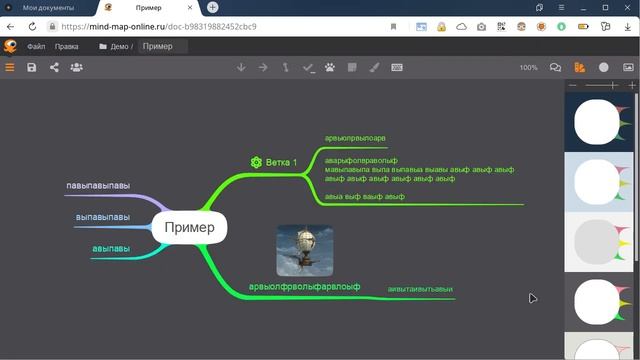This screenshot has width=640, height=360.
Task: Decrease theme thumbnail size with minus
Action: click(572, 85)
